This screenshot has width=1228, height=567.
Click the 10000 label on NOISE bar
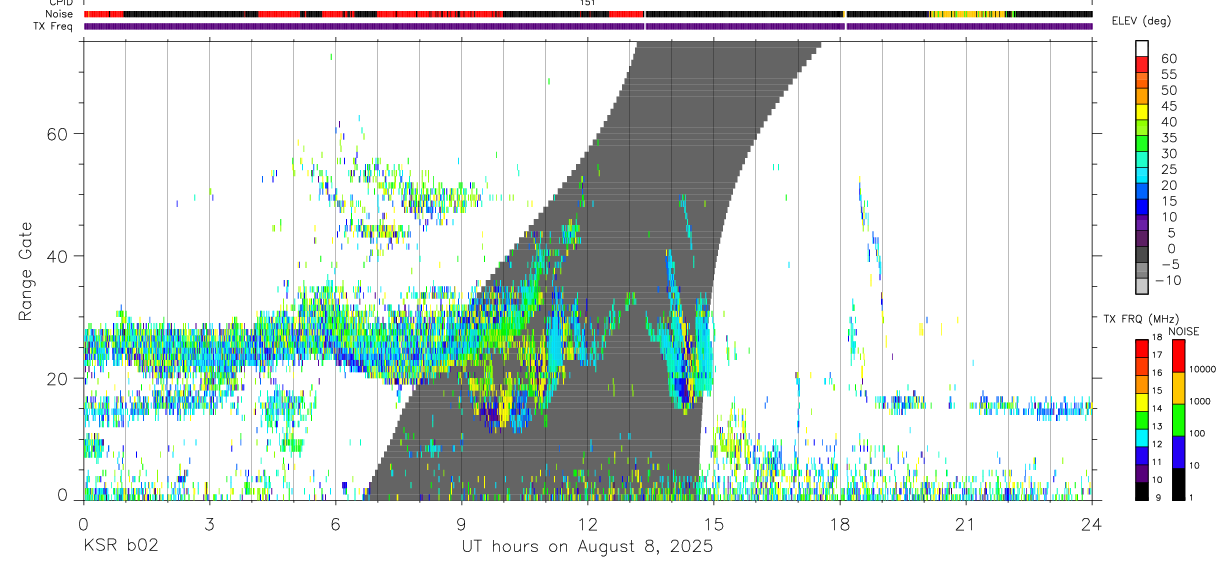pos(1202,369)
